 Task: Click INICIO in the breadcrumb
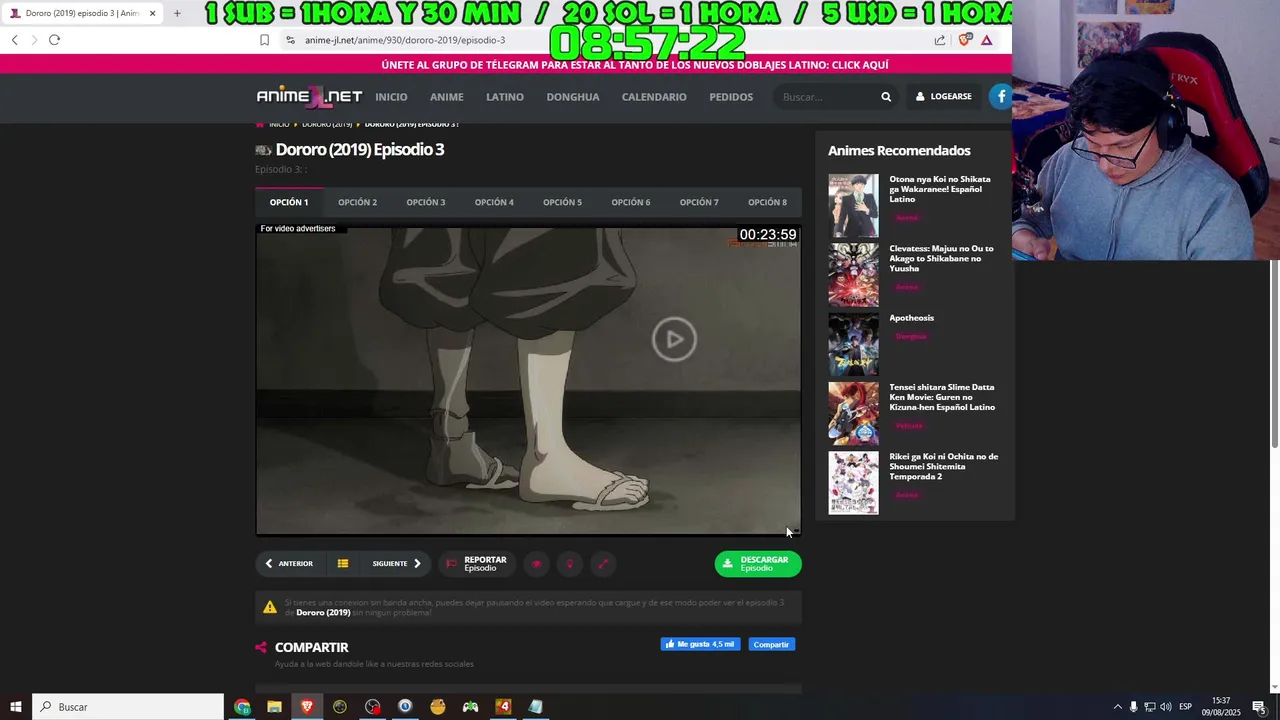(x=279, y=124)
